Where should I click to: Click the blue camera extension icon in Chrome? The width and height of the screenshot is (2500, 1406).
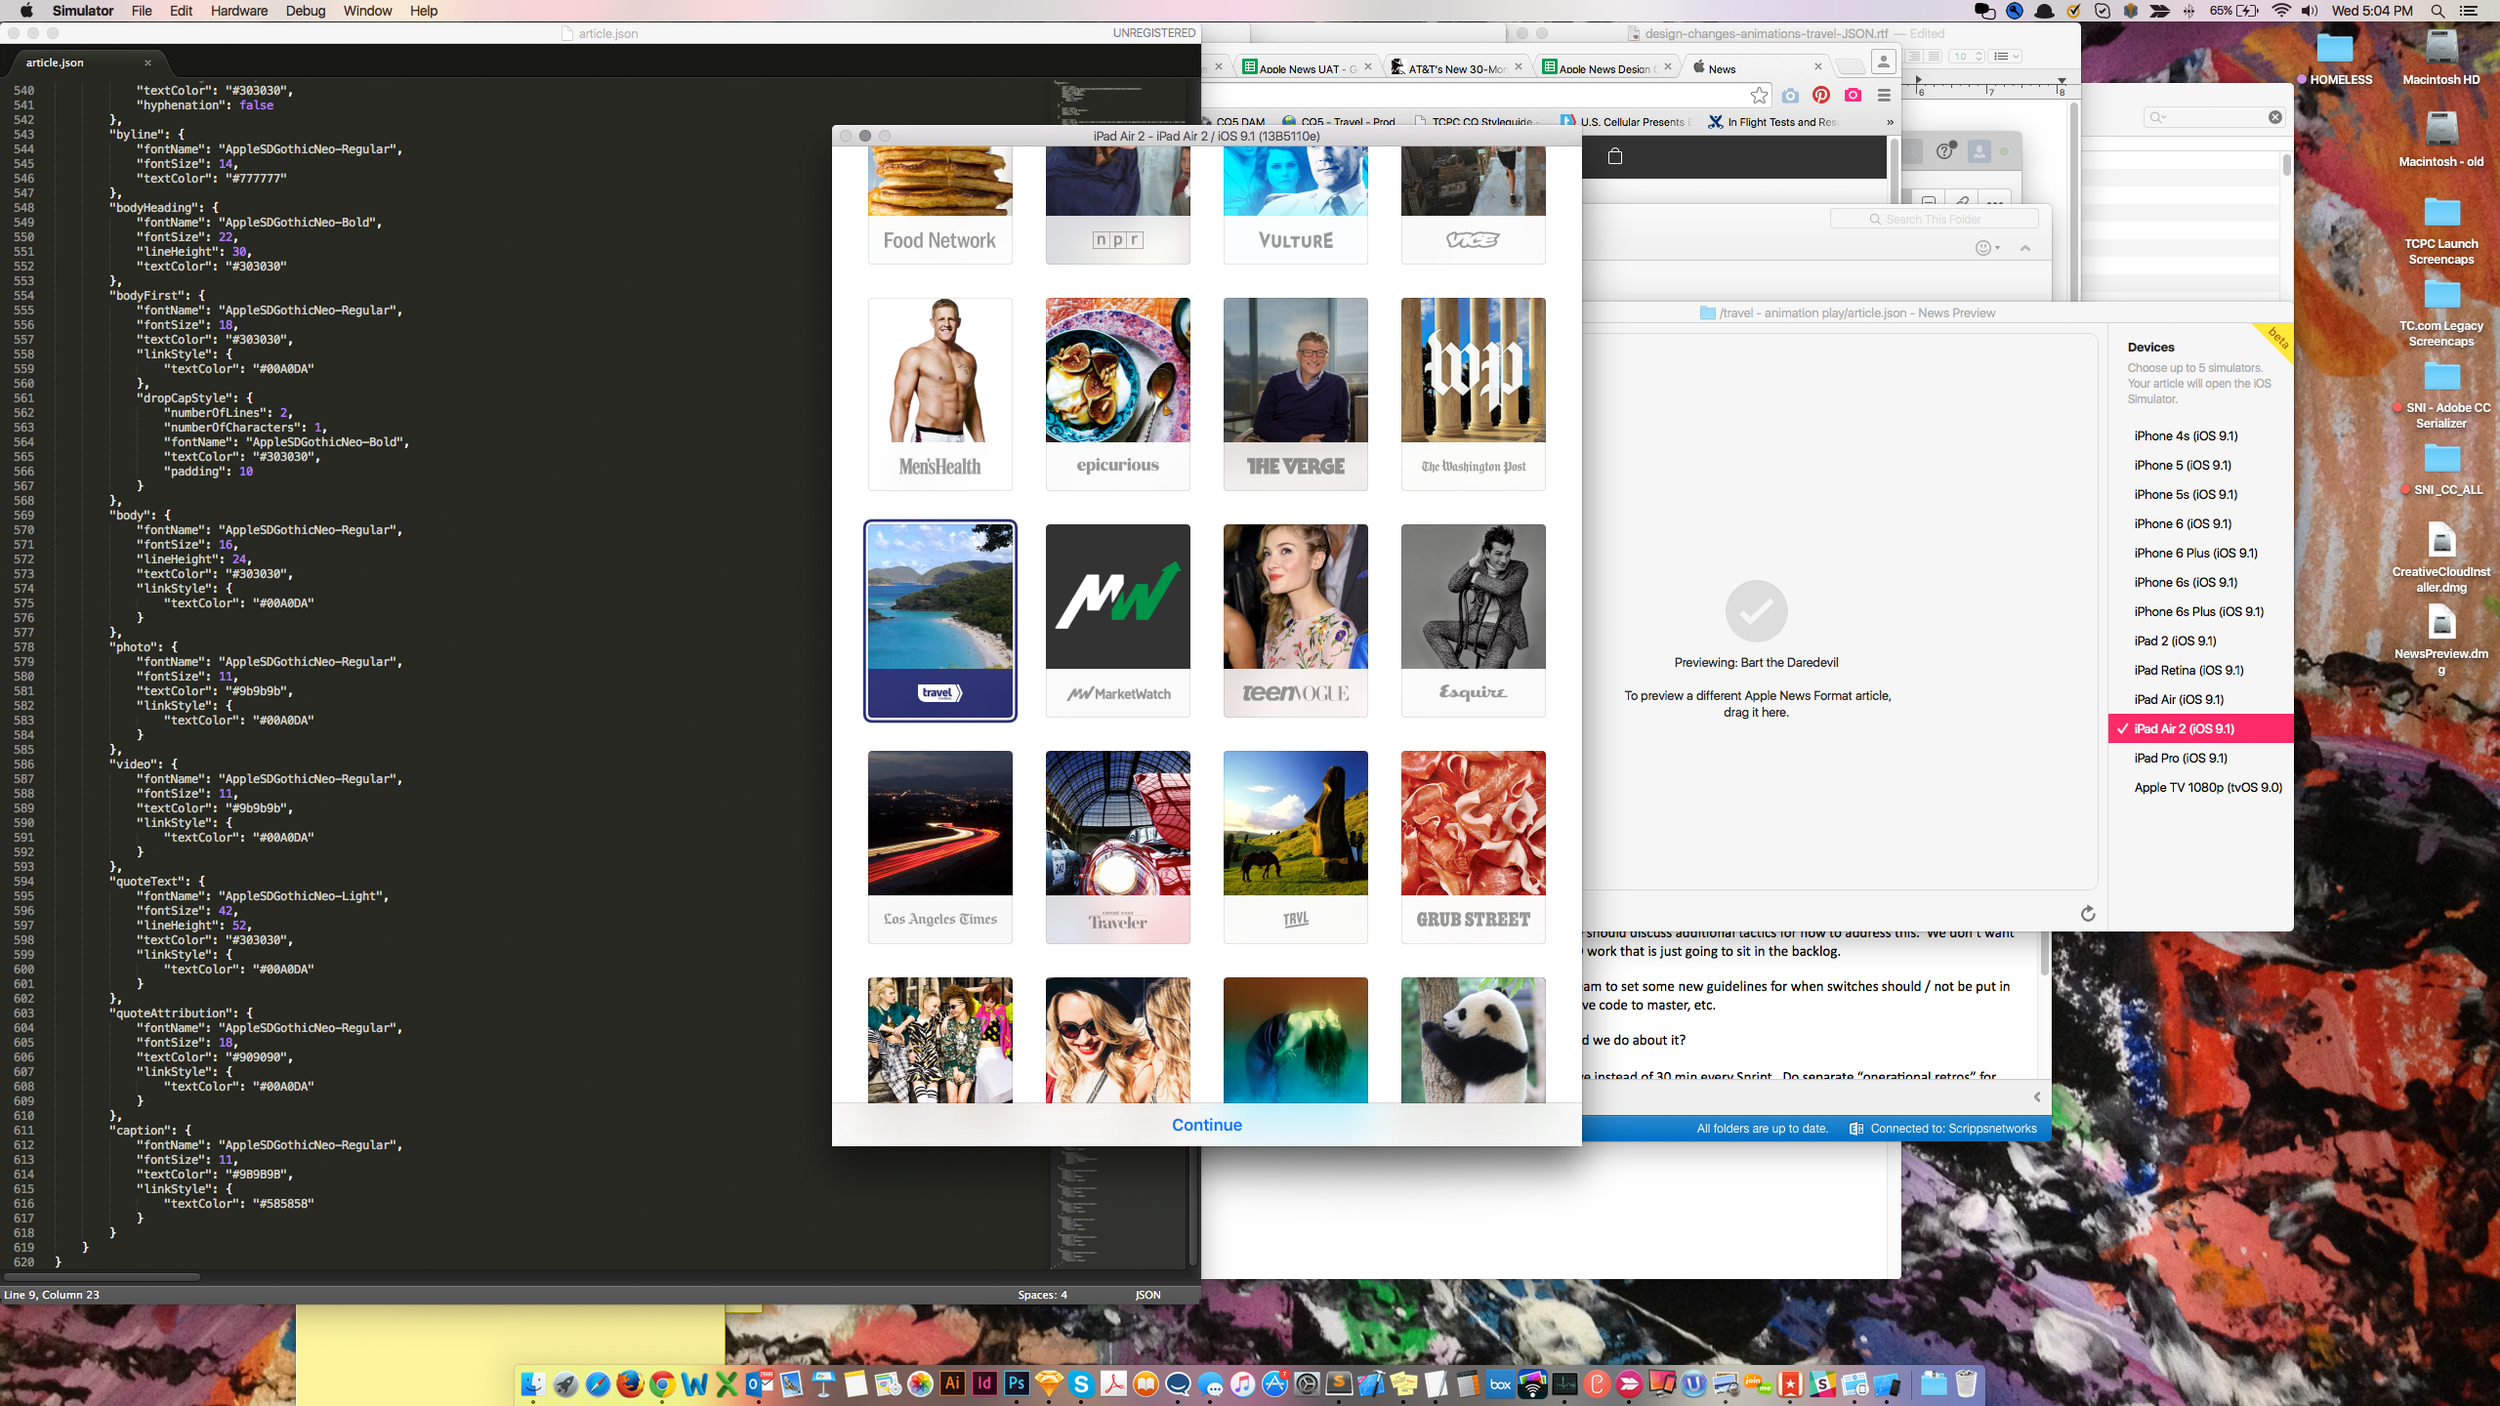click(x=1790, y=95)
